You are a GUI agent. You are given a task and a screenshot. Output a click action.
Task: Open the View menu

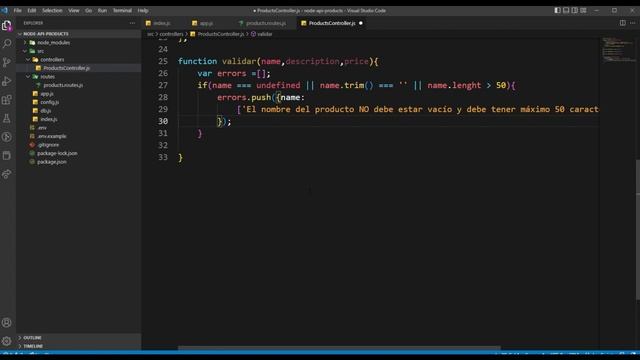[x=74, y=11]
